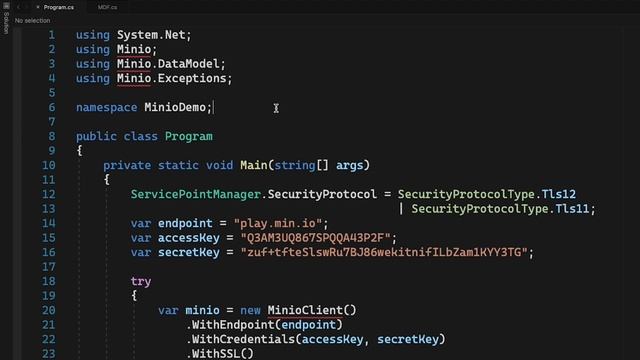The image size is (640, 360).
Task: Click the "play.min.io" string
Action: [x=278, y=223]
